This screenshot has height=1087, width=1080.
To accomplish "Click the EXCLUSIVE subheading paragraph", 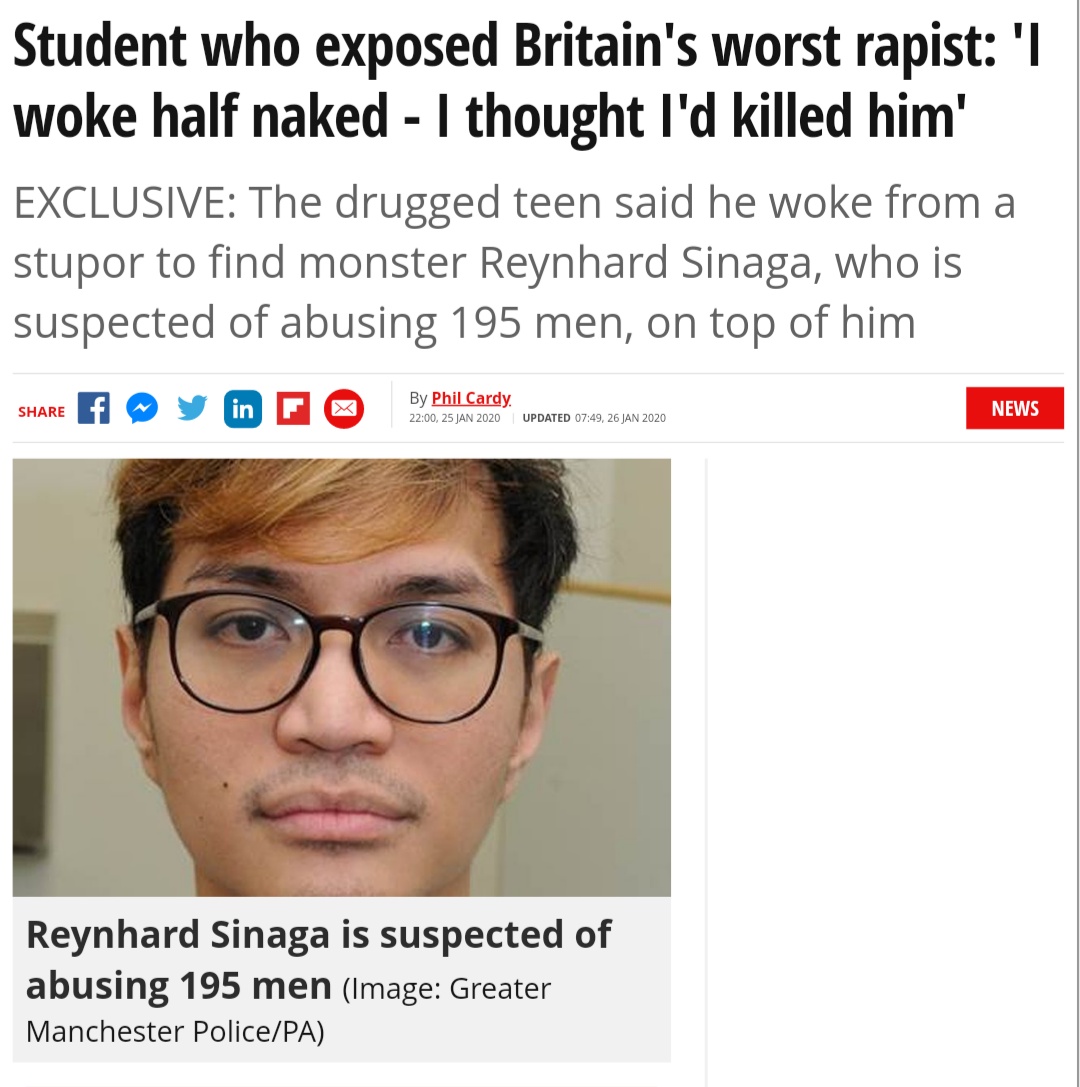I will click(x=514, y=262).
